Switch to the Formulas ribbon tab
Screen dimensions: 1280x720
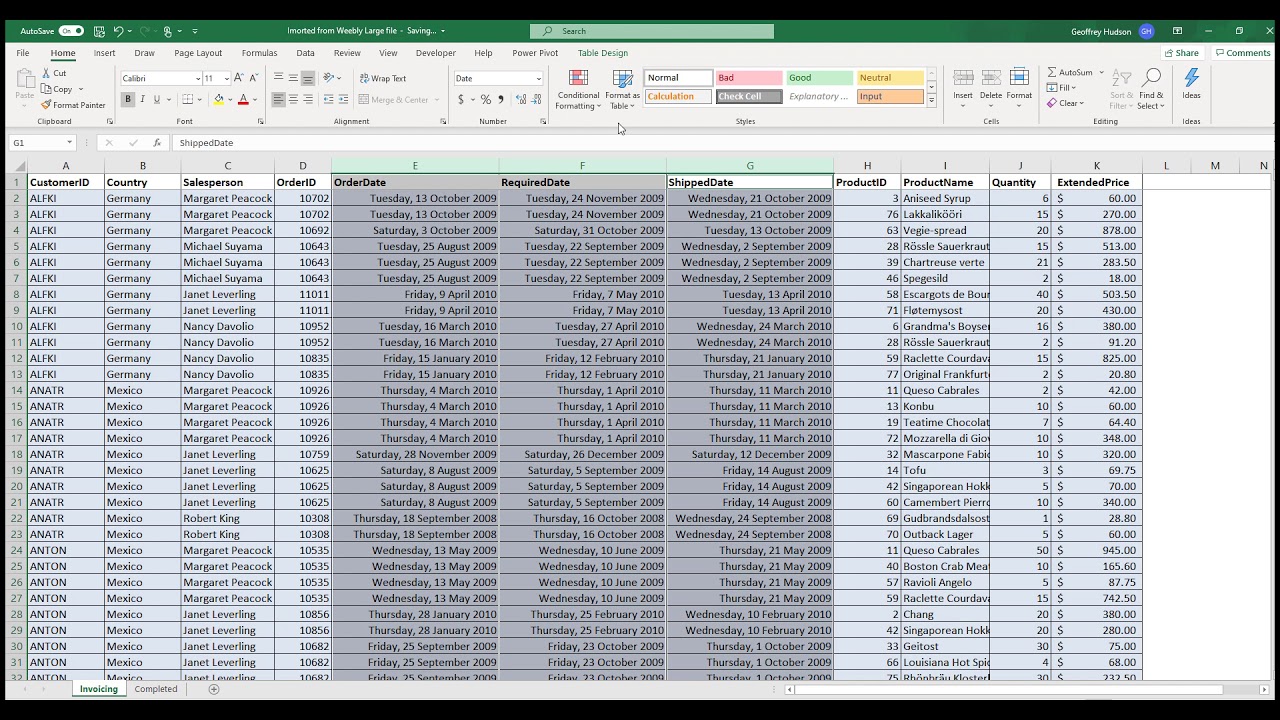click(x=259, y=53)
